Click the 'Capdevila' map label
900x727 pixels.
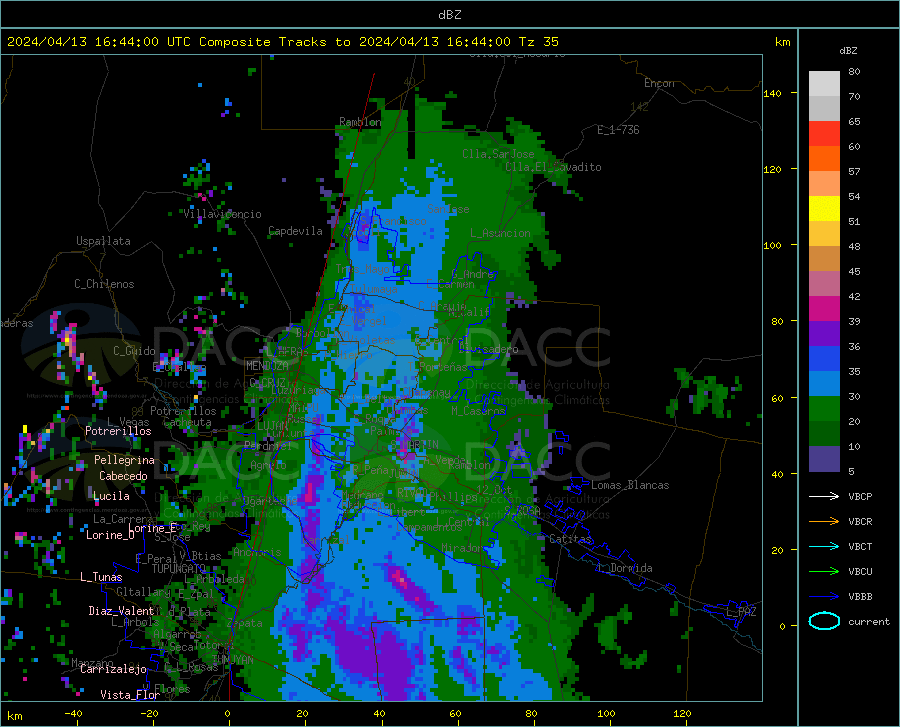pyautogui.click(x=295, y=231)
